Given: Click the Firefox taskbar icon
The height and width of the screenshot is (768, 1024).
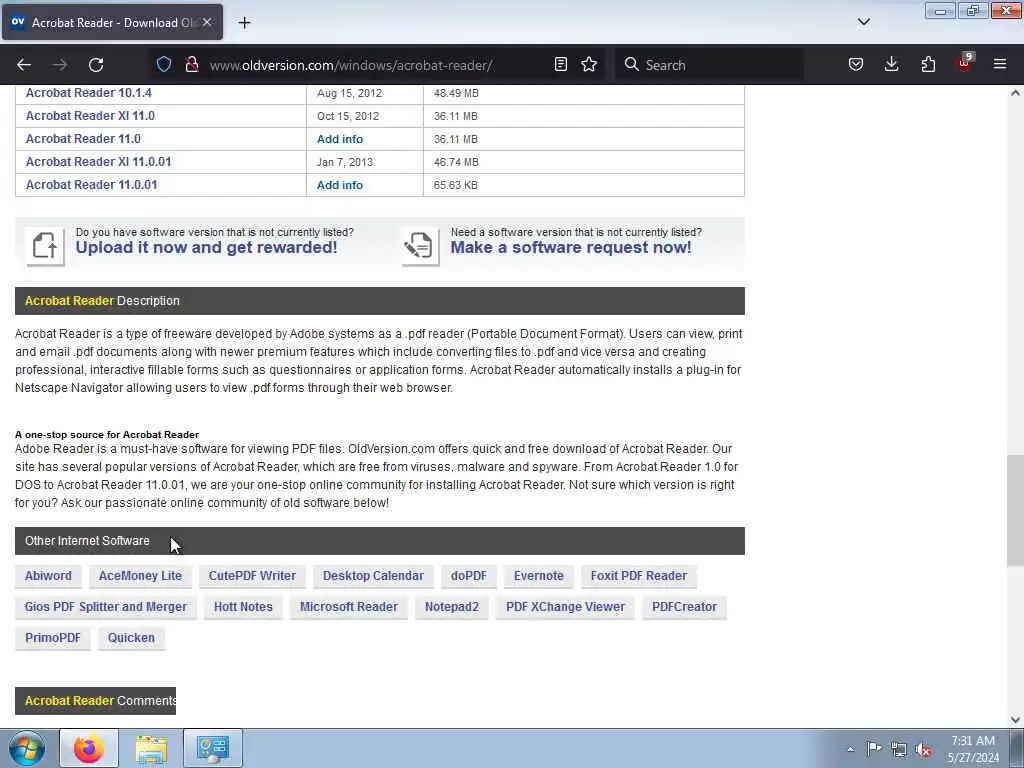Looking at the screenshot, I should click(89, 748).
